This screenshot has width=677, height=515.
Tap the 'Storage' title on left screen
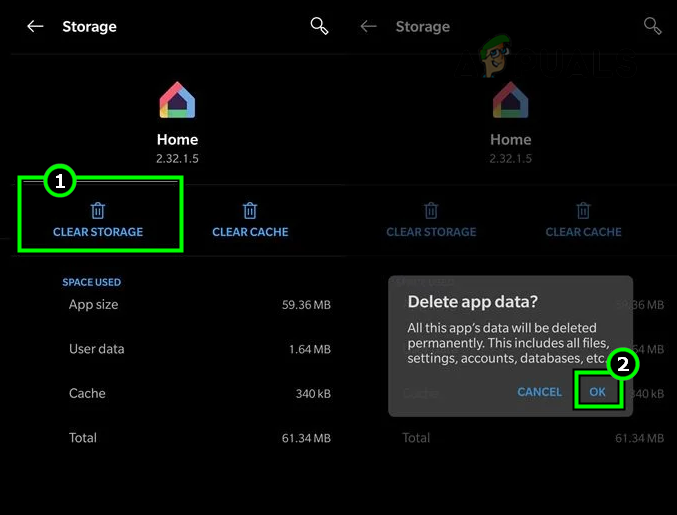click(89, 27)
